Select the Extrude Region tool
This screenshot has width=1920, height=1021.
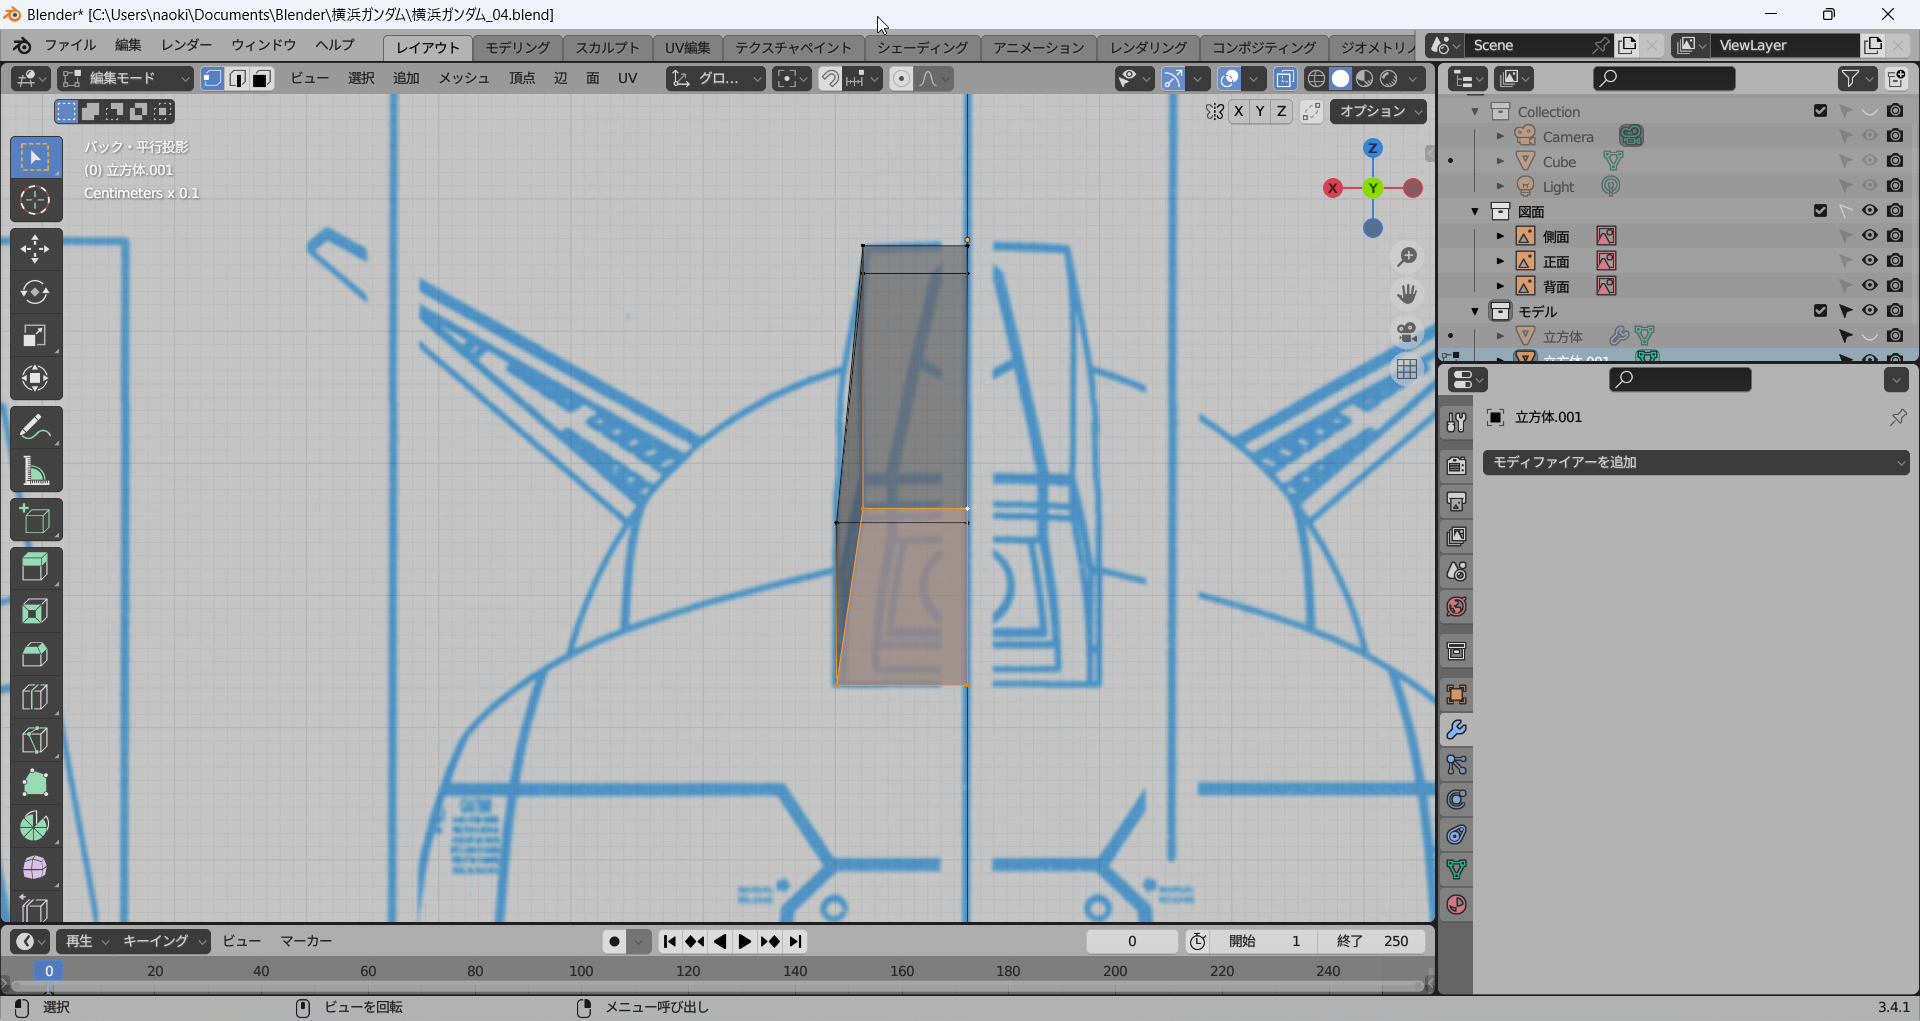click(x=35, y=567)
